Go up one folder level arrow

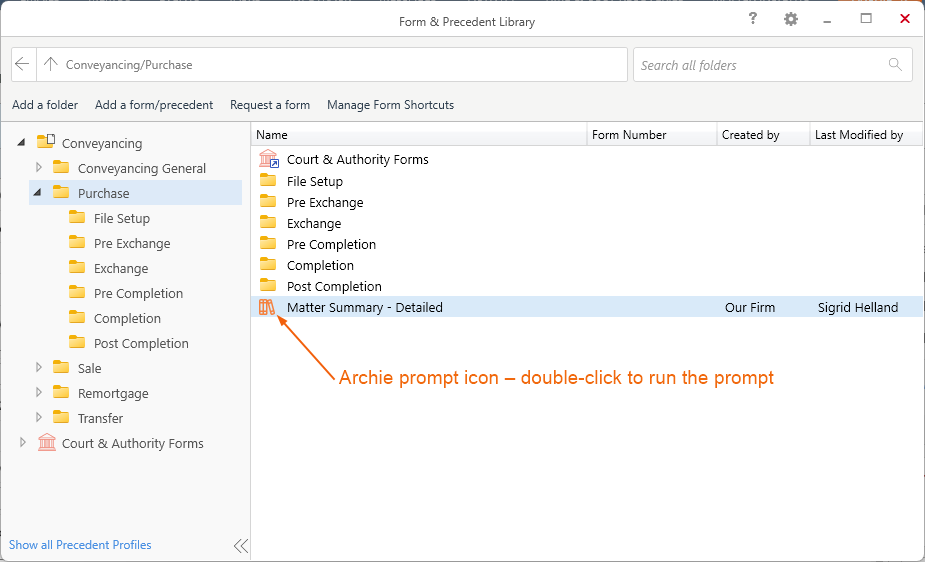coord(51,64)
